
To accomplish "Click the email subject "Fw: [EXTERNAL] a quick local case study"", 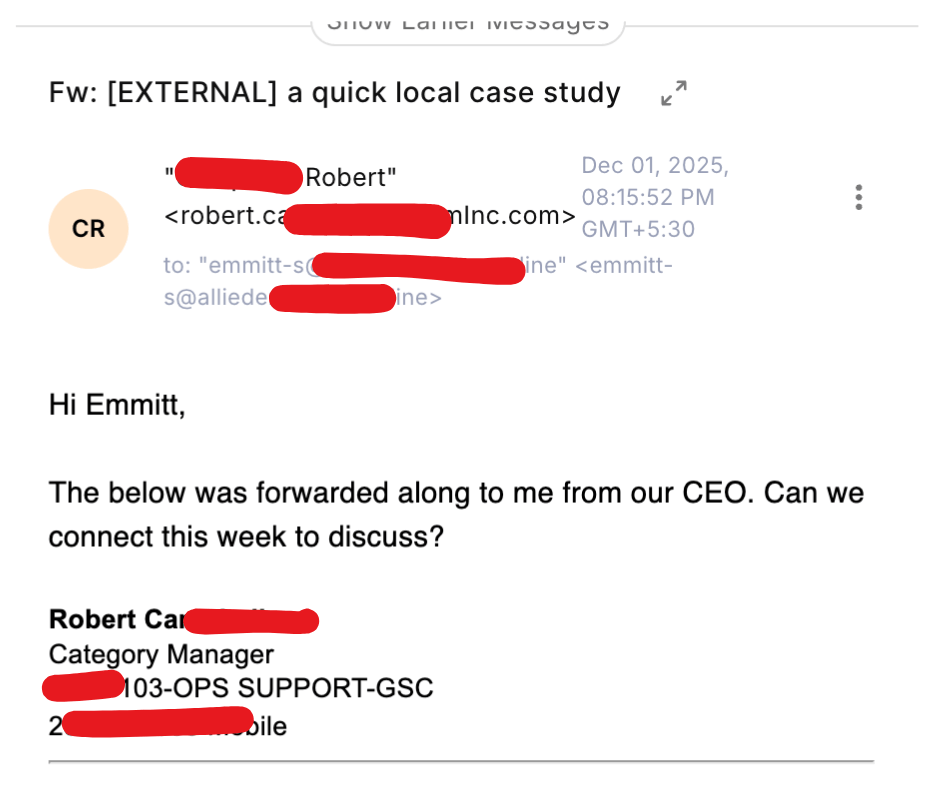I will (334, 93).
